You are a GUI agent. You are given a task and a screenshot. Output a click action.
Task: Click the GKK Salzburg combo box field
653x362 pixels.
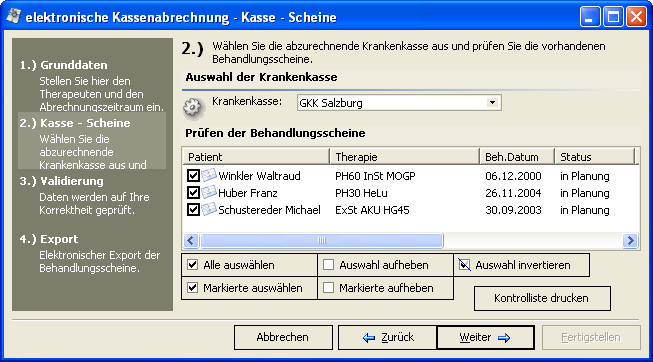(399, 102)
